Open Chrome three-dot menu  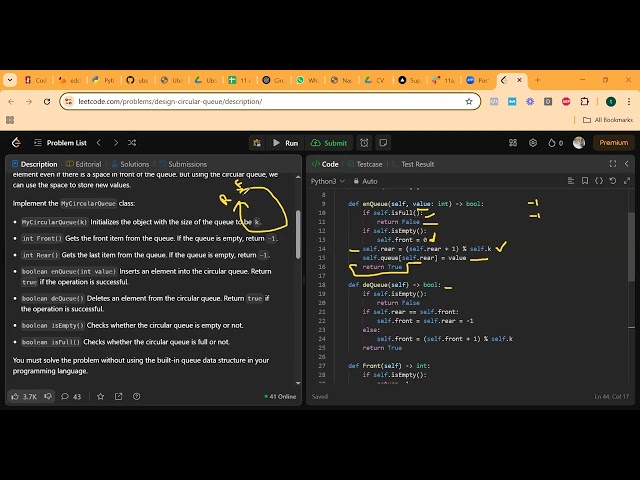click(629, 102)
